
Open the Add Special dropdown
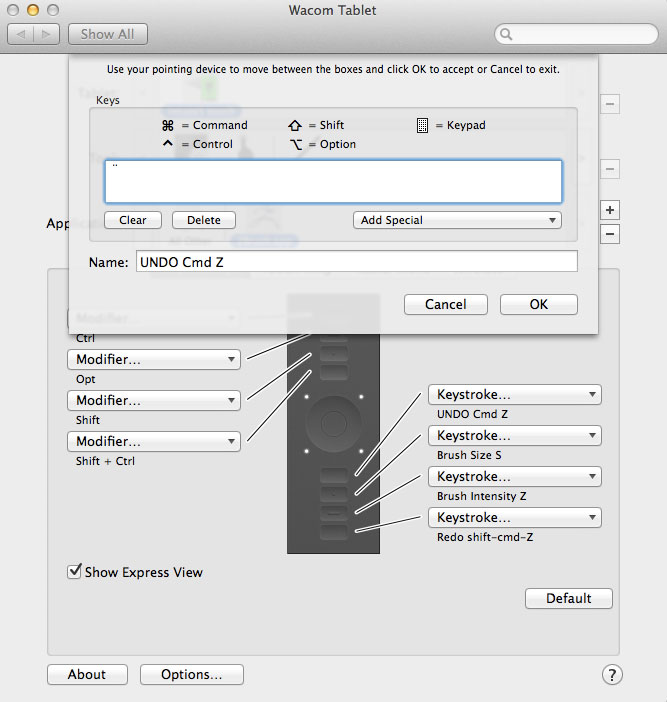tap(457, 220)
